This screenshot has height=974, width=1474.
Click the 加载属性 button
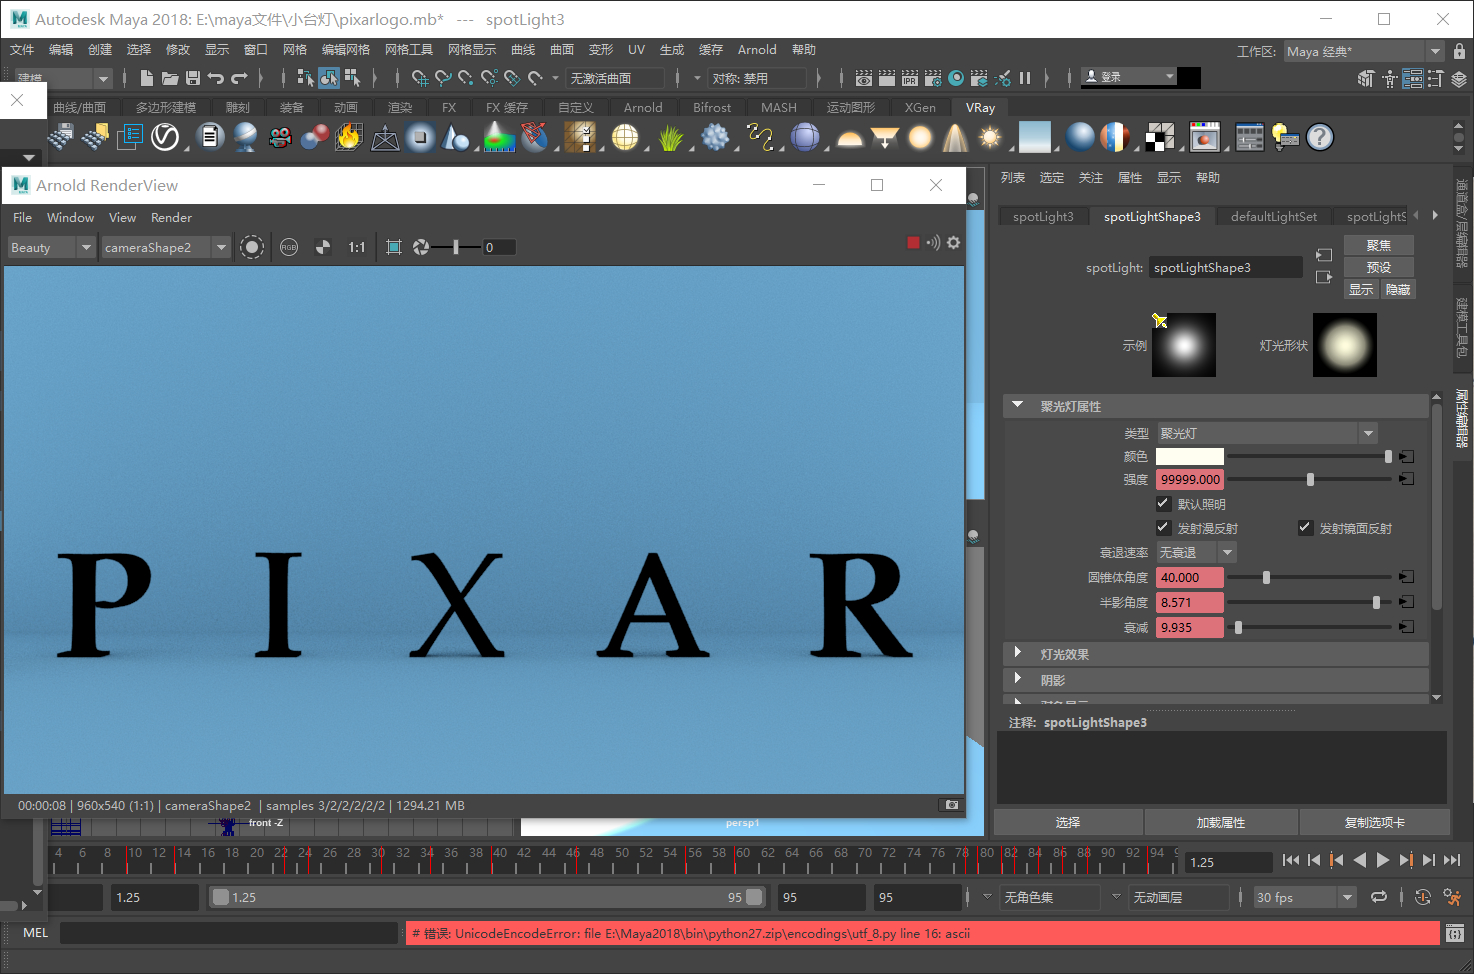(x=1221, y=822)
